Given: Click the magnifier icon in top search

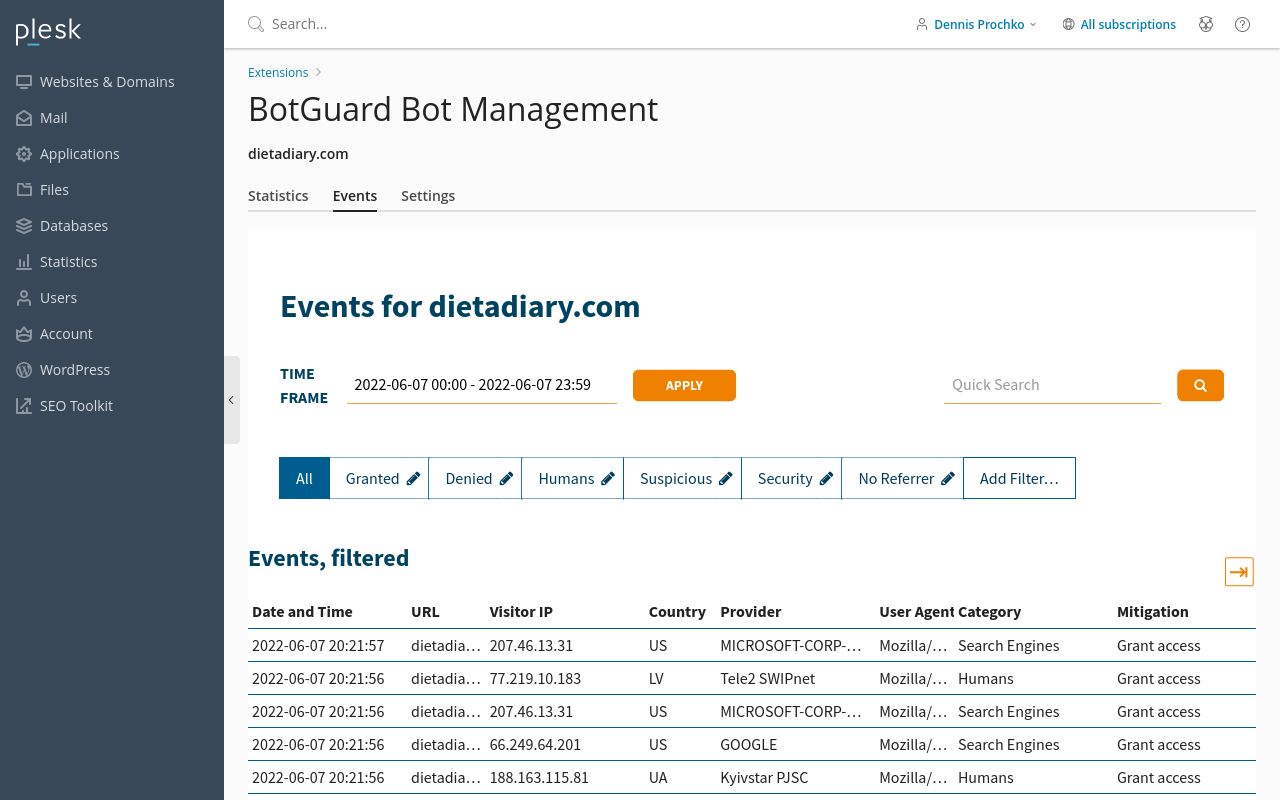Looking at the screenshot, I should point(256,24).
